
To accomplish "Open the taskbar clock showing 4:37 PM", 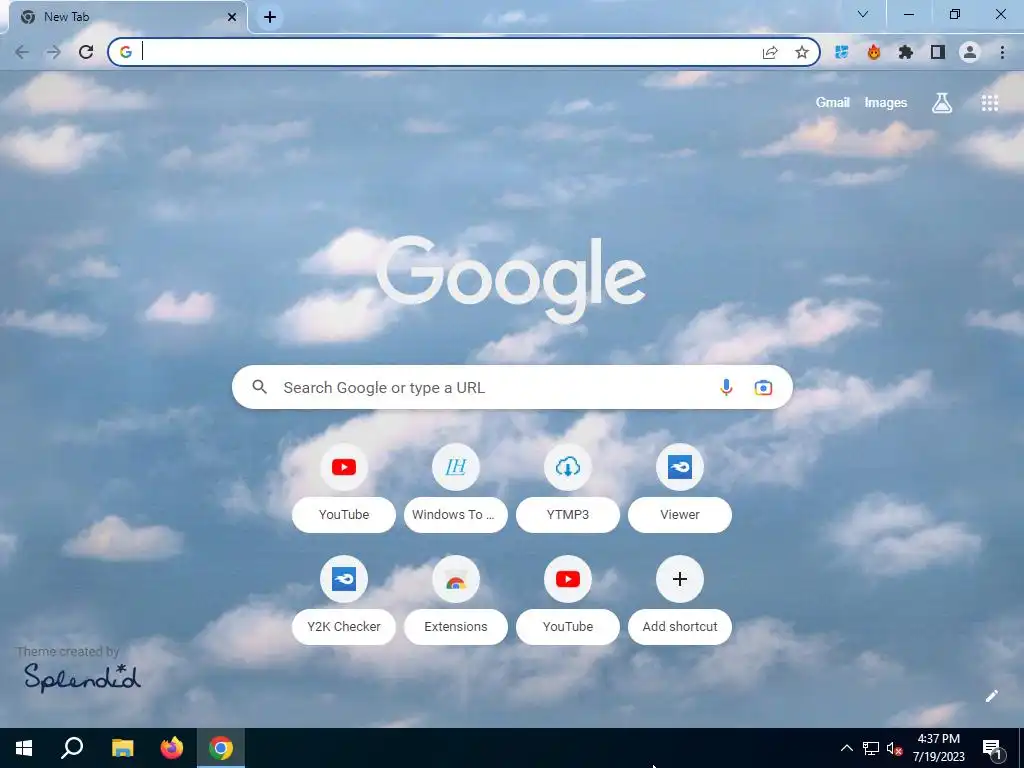I will pyautogui.click(x=938, y=748).
